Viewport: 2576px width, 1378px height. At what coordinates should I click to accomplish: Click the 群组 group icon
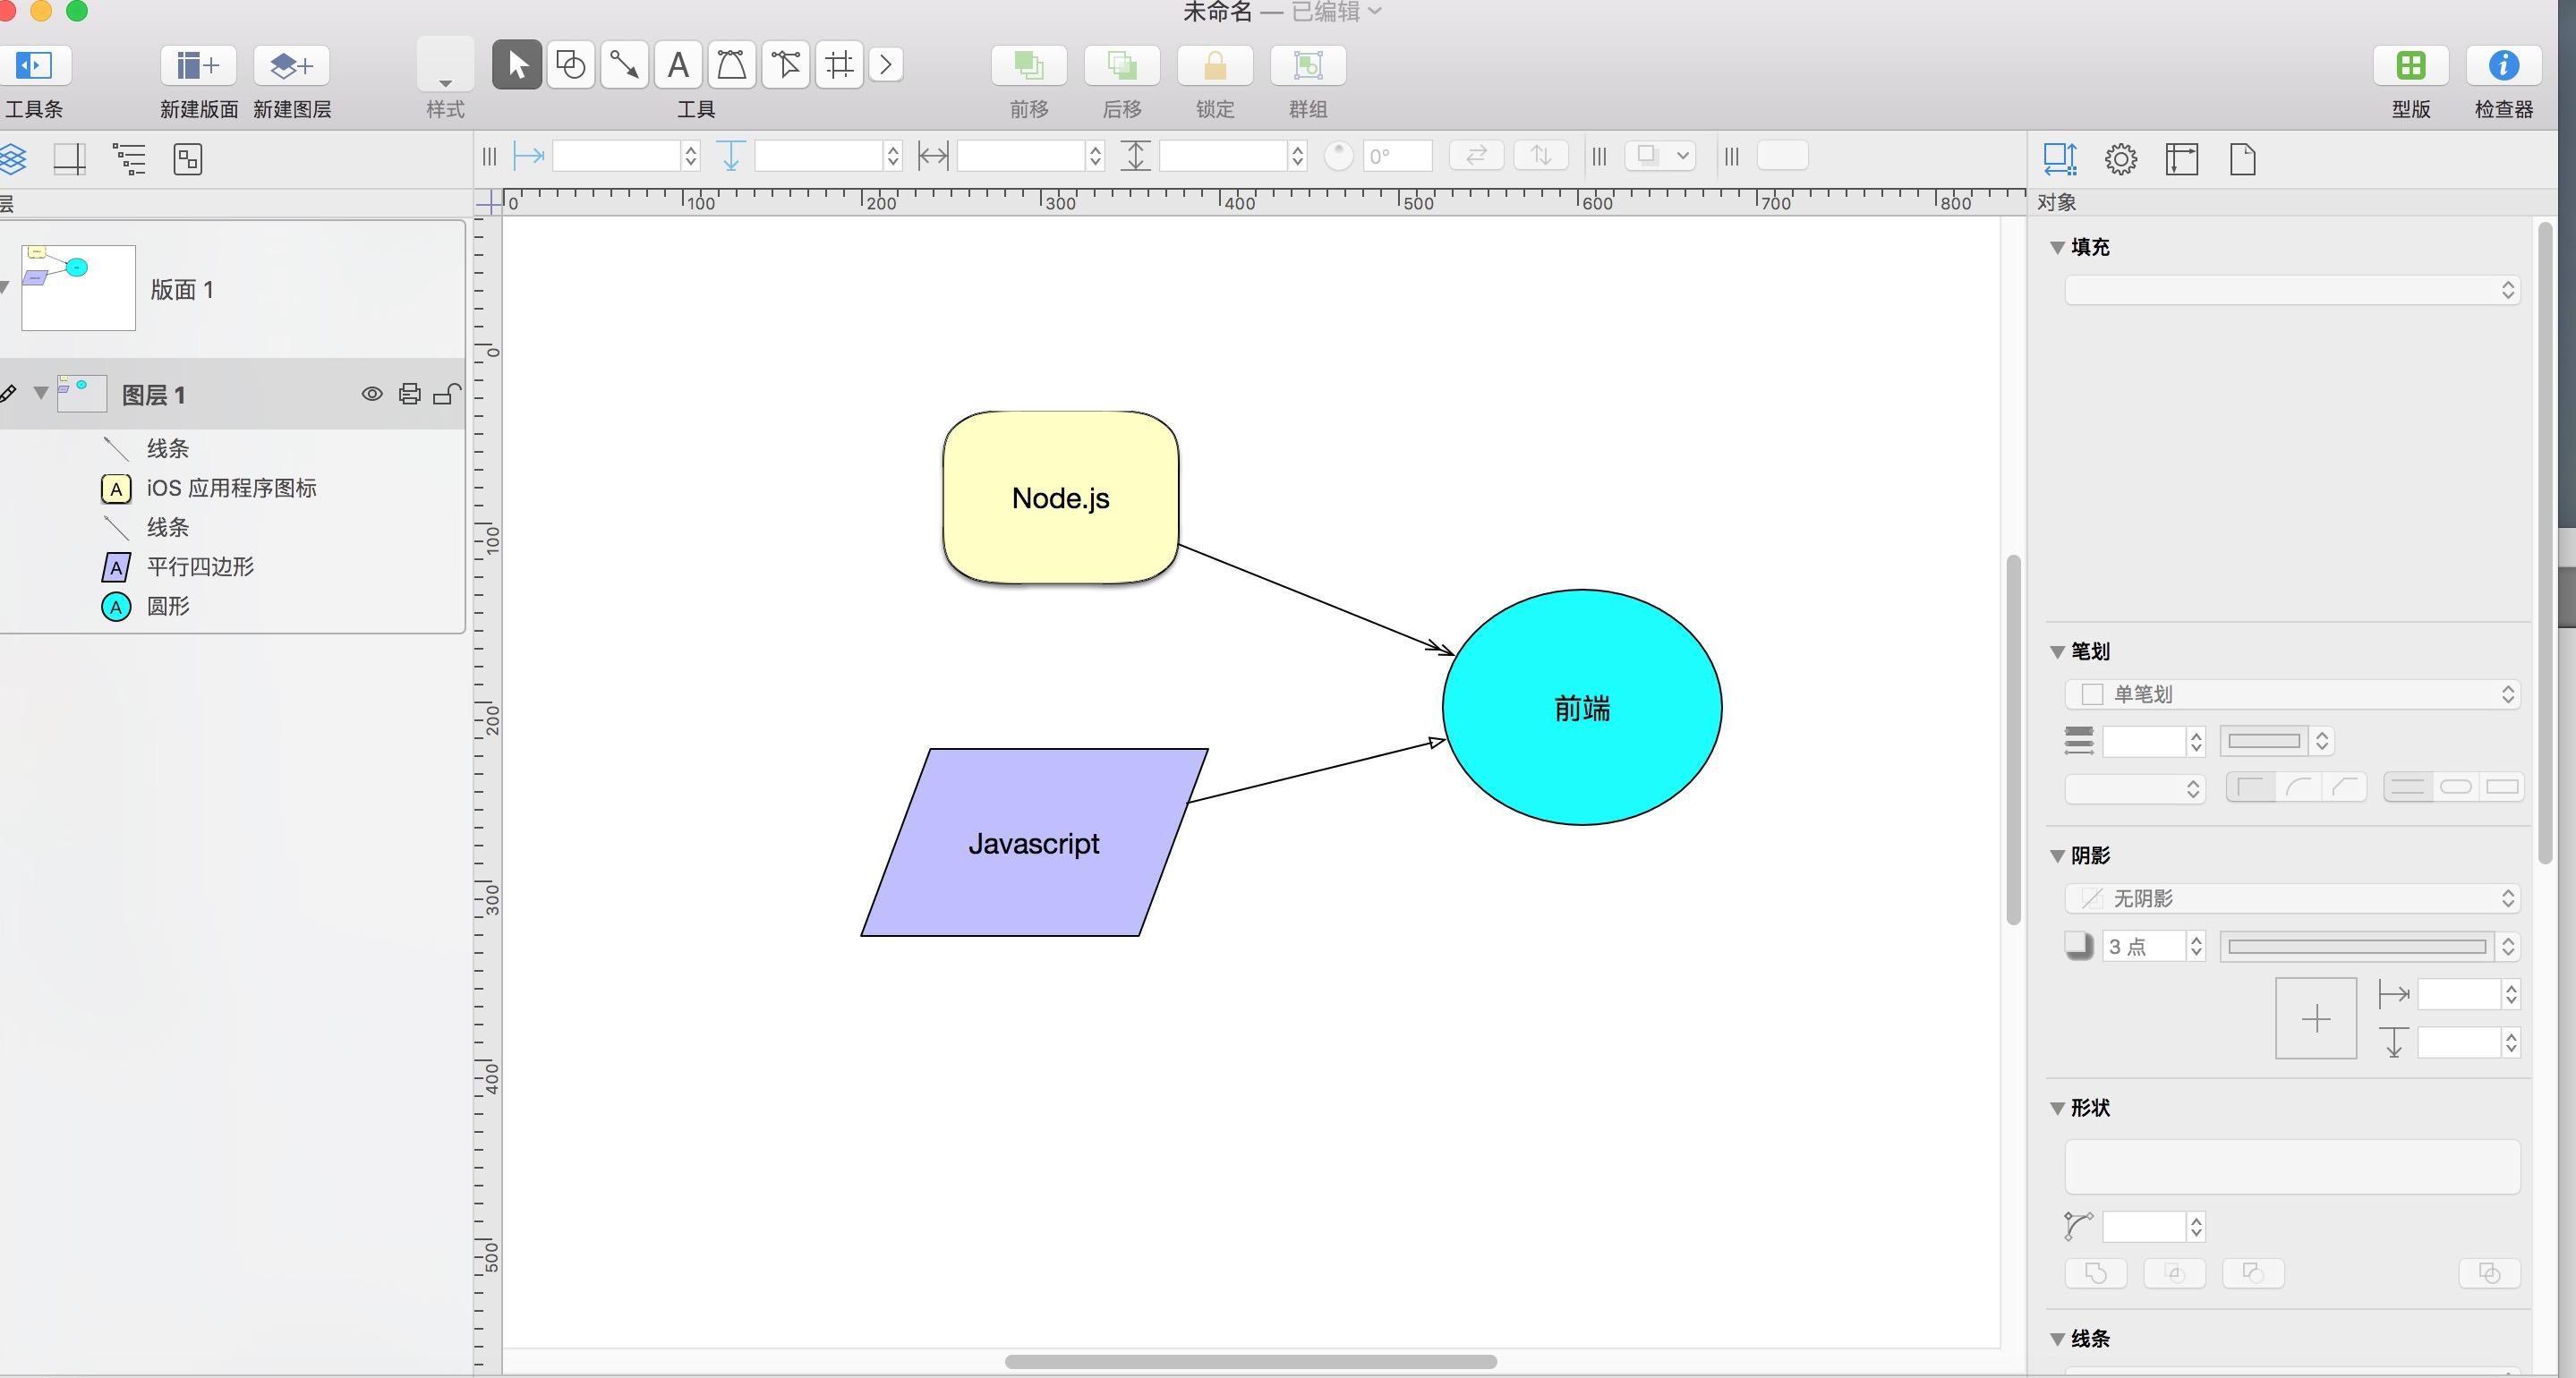(1308, 64)
